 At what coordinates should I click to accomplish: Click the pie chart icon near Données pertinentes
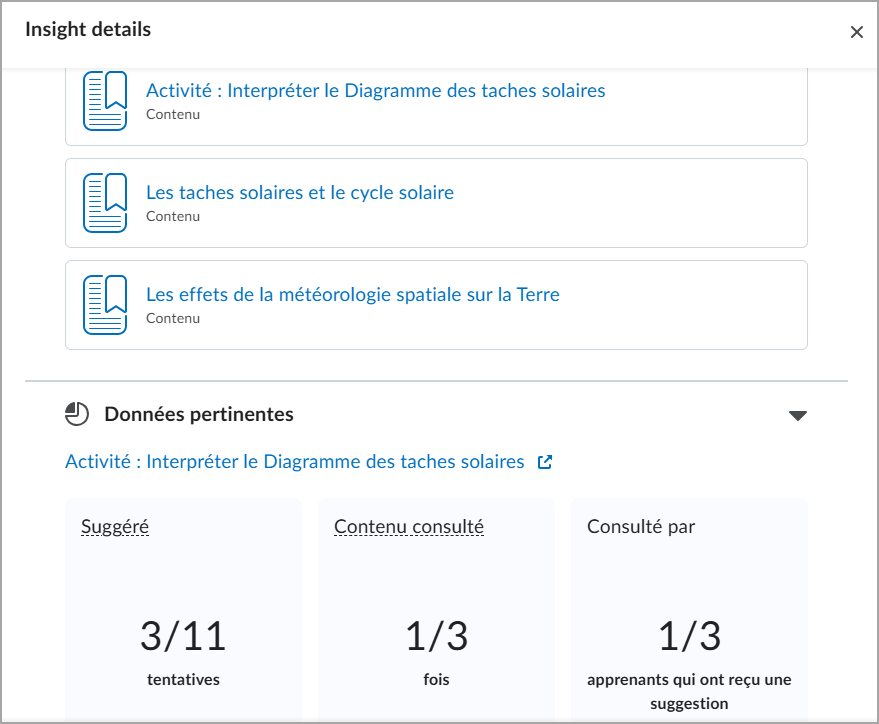click(x=77, y=414)
